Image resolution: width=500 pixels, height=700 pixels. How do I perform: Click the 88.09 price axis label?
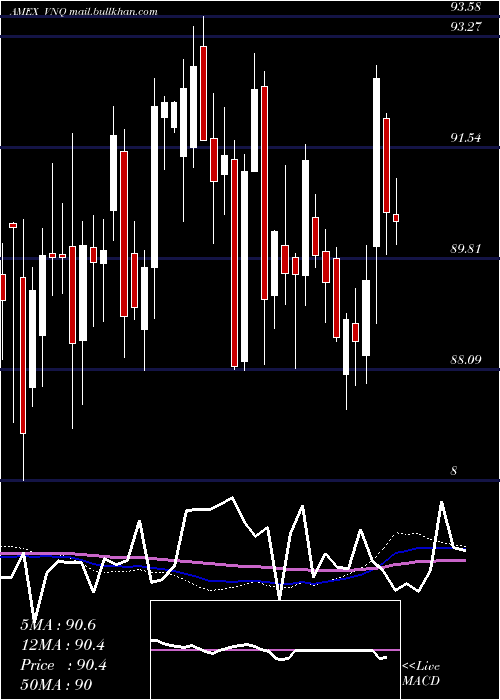point(466,359)
